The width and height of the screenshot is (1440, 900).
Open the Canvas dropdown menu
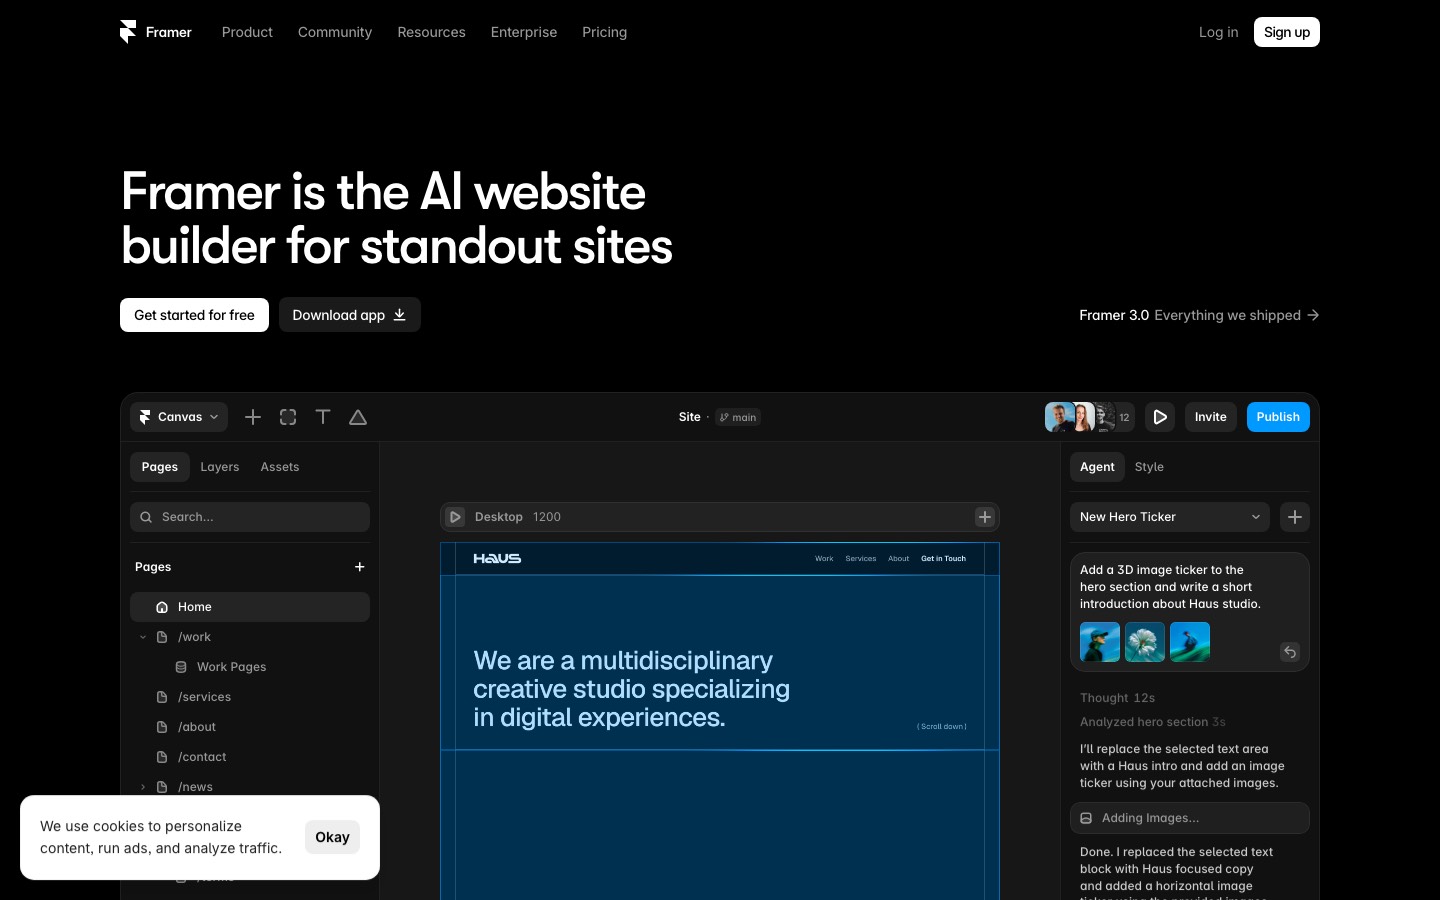[x=179, y=417]
